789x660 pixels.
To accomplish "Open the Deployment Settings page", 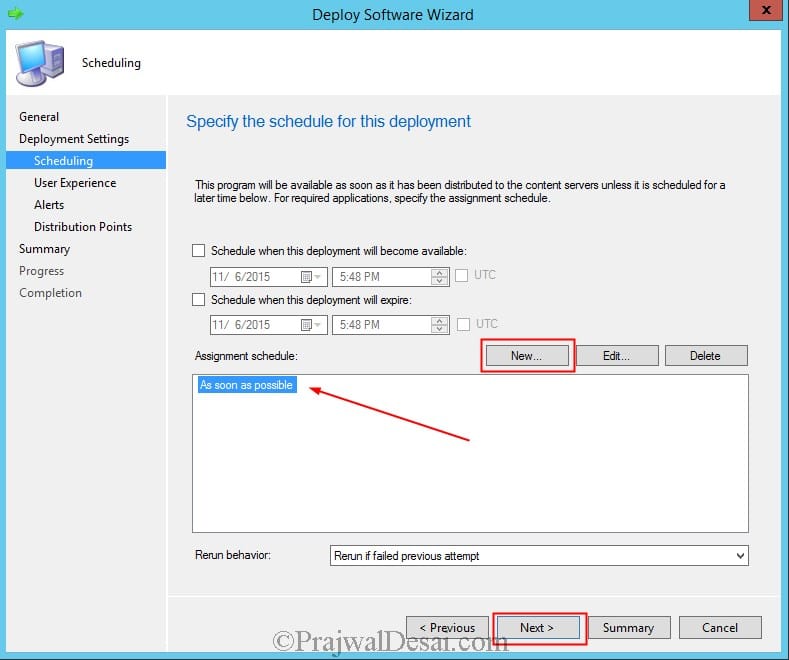I will click(x=74, y=139).
